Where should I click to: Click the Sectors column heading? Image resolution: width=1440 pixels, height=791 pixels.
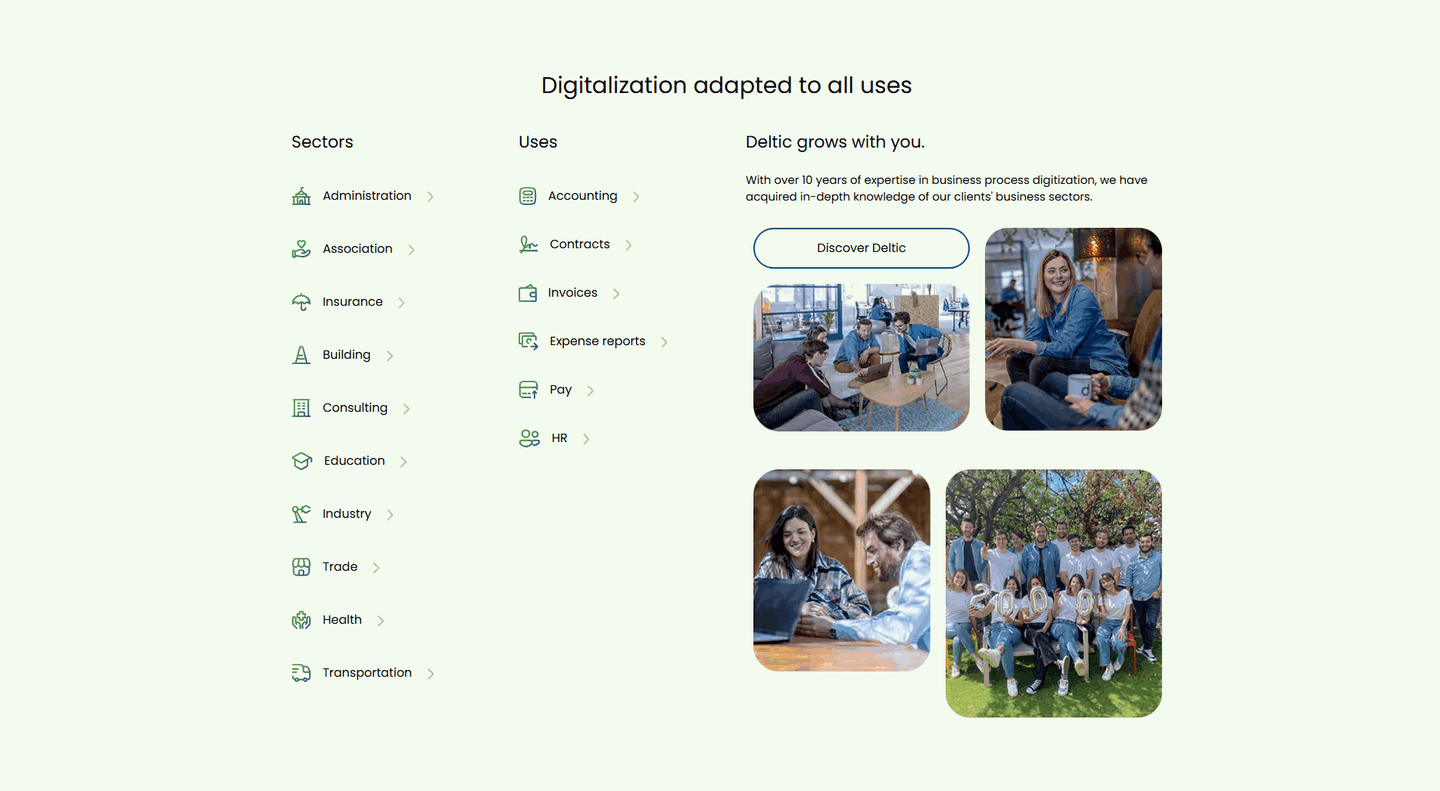pyautogui.click(x=322, y=142)
